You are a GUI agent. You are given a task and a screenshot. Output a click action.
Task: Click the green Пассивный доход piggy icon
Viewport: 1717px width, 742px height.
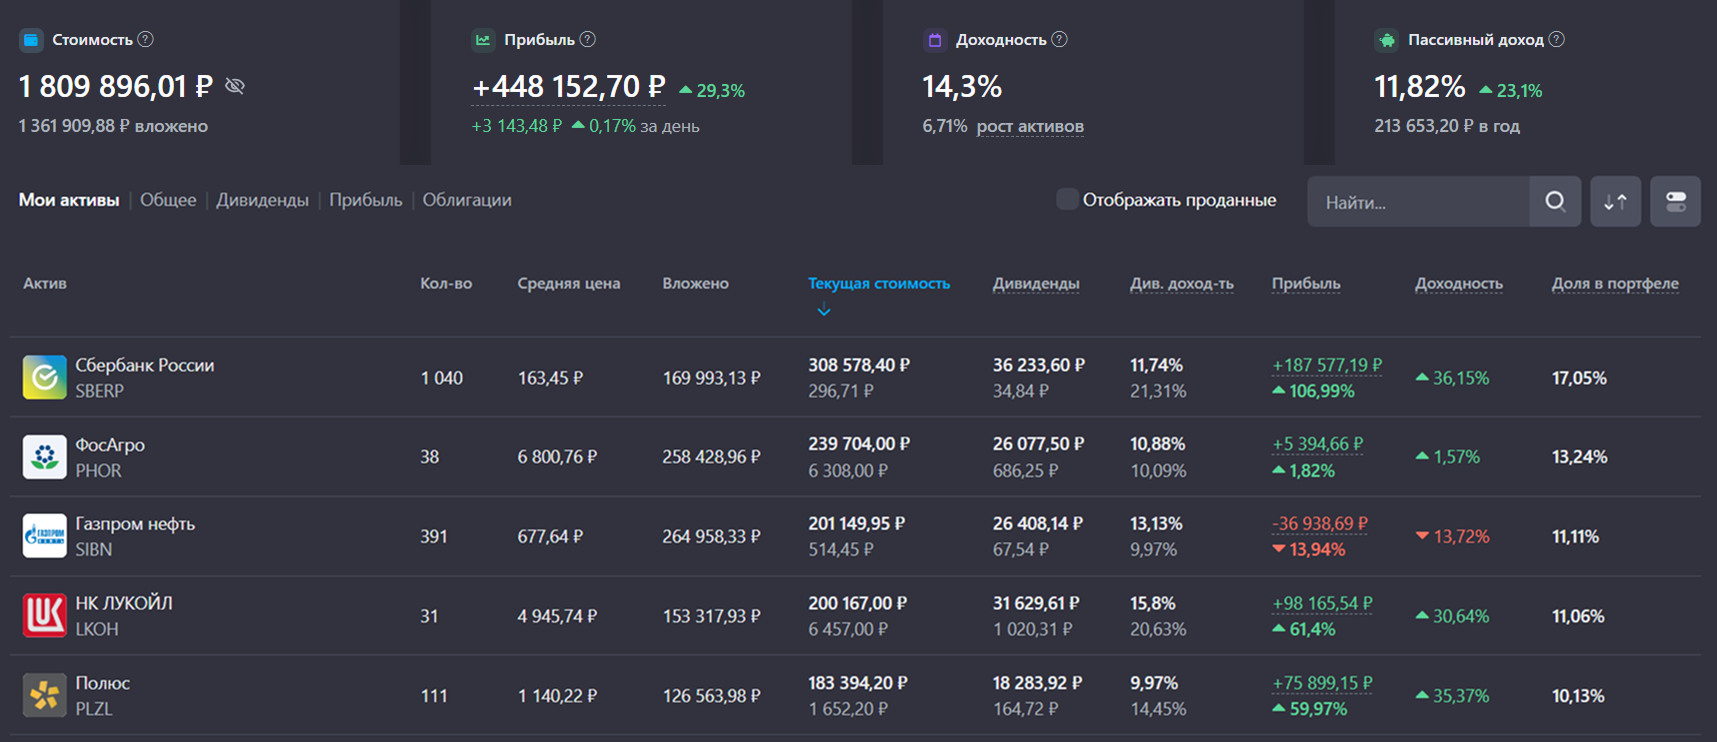1387,40
